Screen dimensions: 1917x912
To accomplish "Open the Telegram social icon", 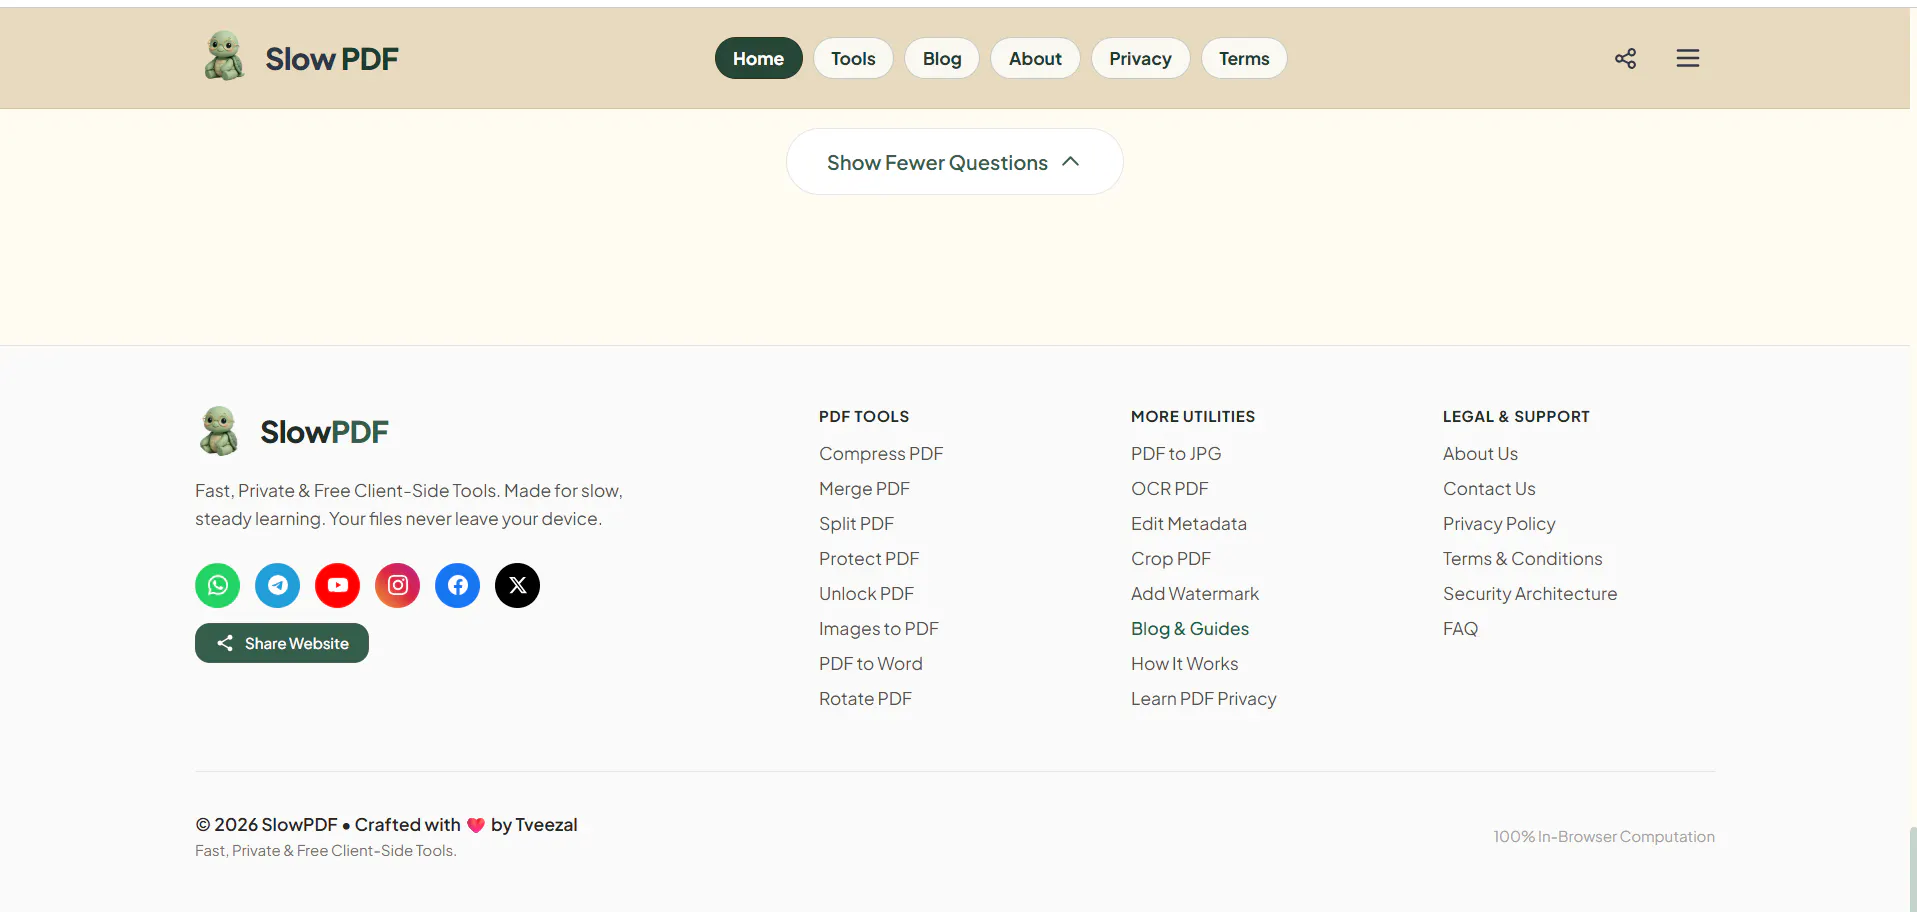I will point(277,585).
